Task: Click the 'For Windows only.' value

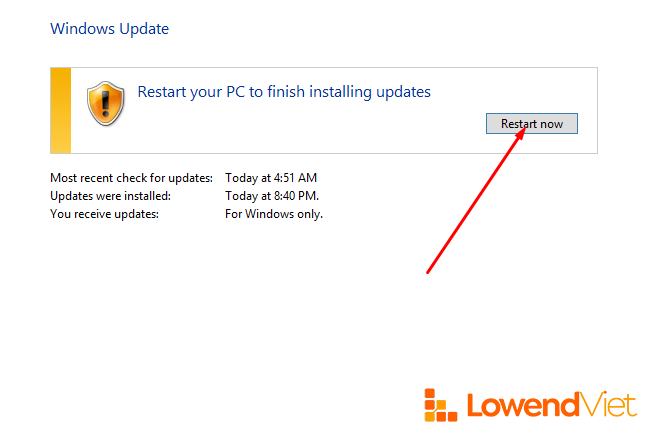Action: (274, 214)
